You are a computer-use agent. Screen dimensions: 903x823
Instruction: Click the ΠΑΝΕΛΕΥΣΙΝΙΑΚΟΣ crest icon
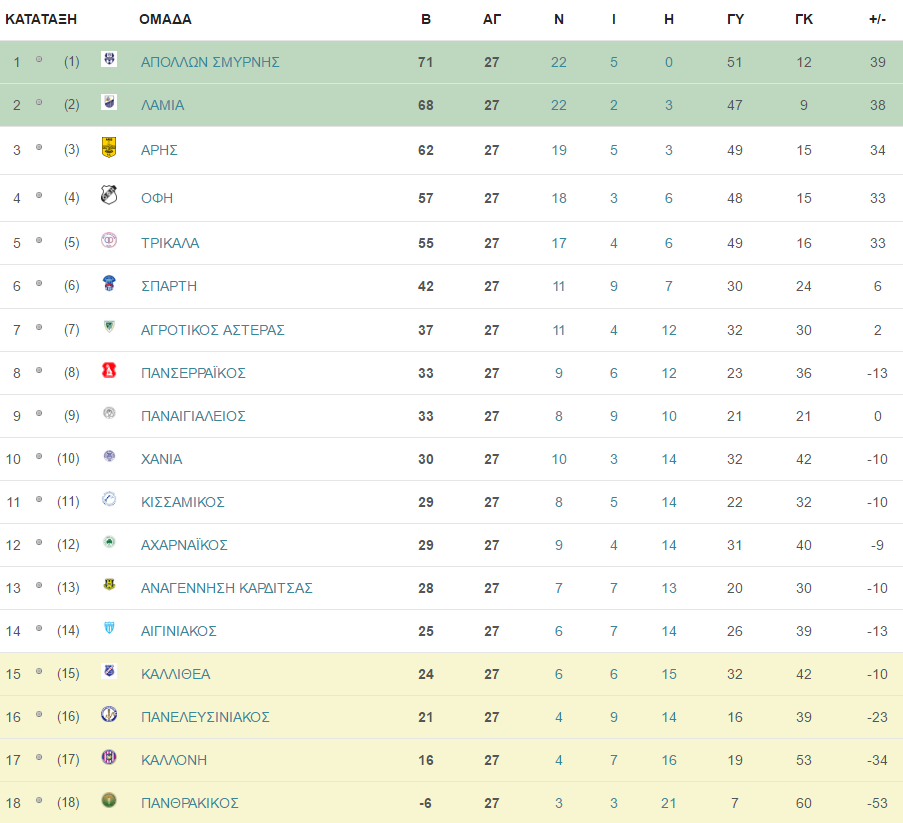[x=109, y=714]
